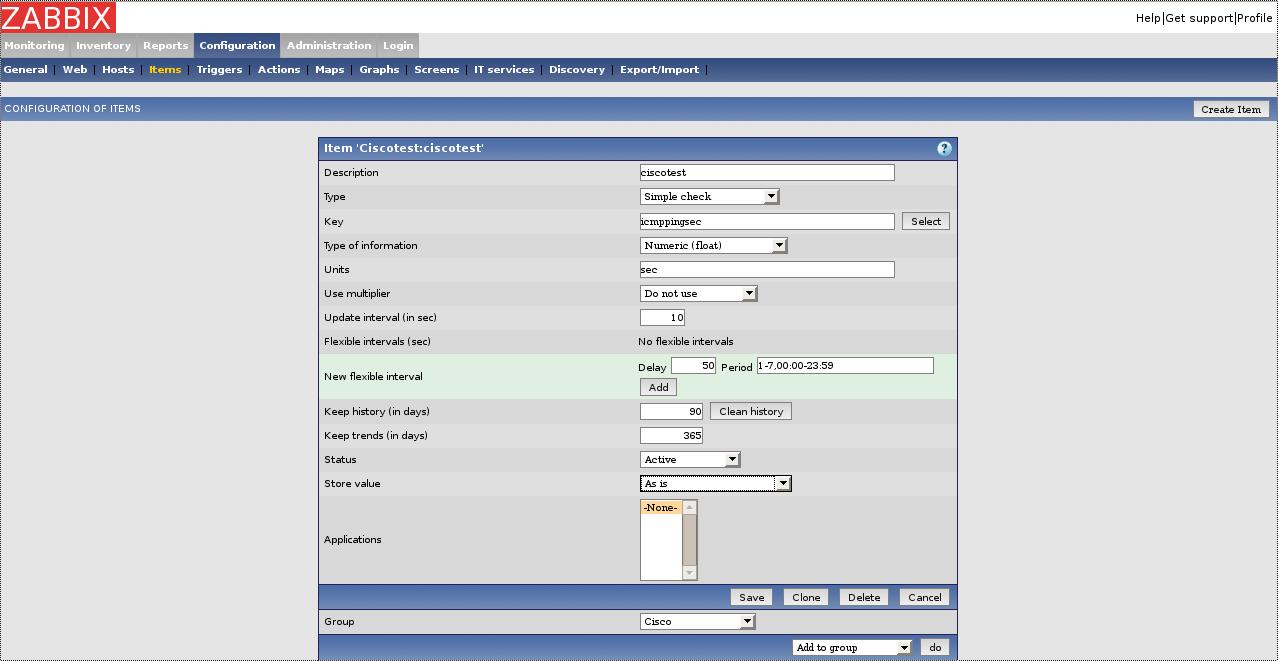Click the Clean history button
This screenshot has width=1278, height=661.
[x=750, y=411]
